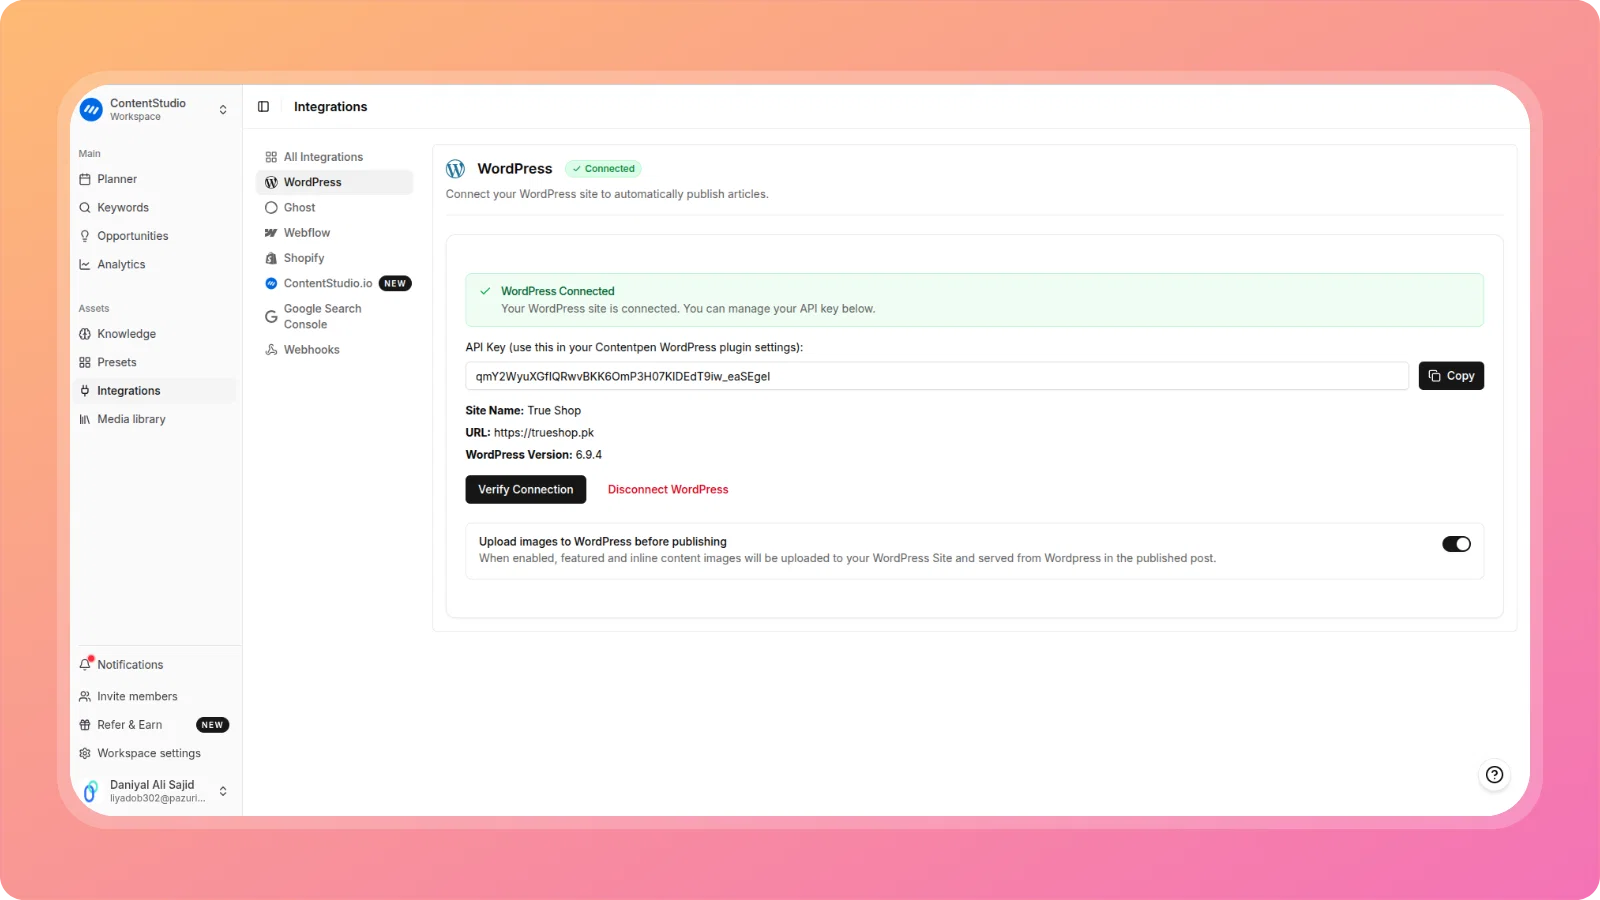Click the Integrations plug icon
Viewport: 1600px width, 900px height.
pos(85,391)
